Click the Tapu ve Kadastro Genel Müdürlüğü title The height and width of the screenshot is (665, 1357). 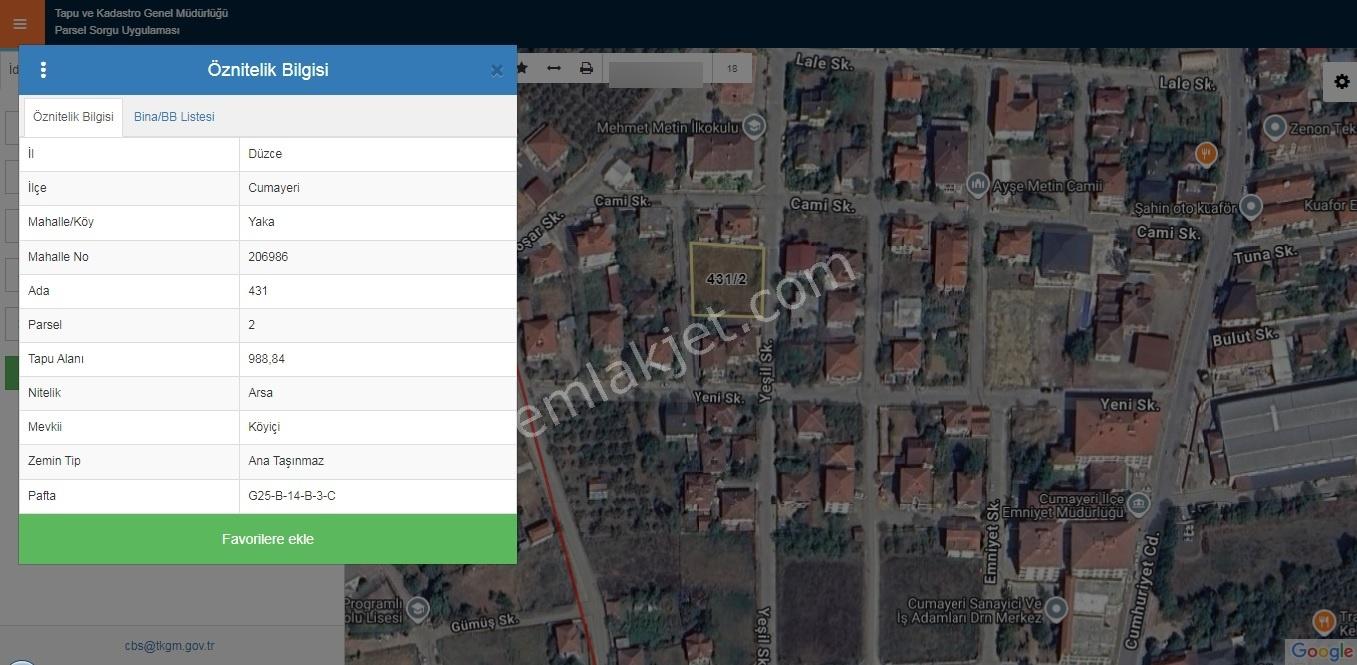click(142, 13)
